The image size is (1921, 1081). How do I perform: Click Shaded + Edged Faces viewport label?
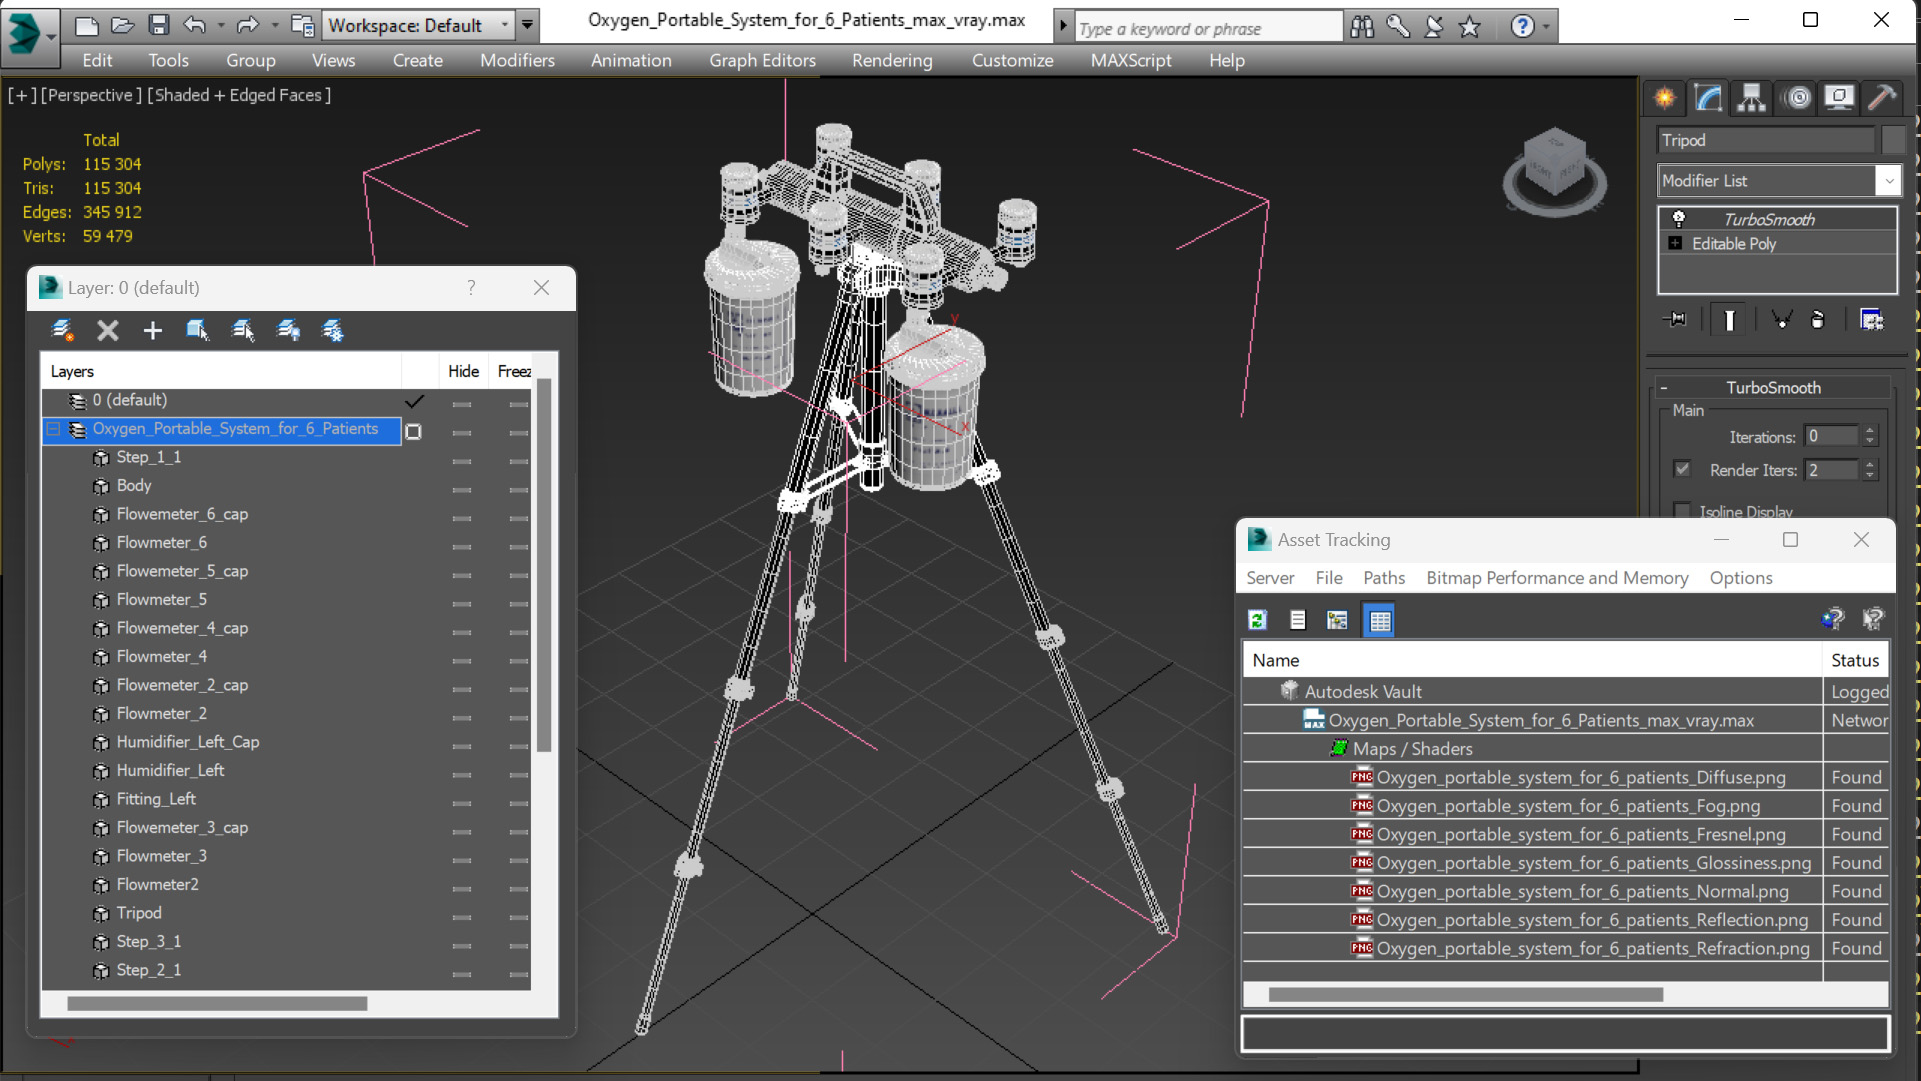point(239,95)
